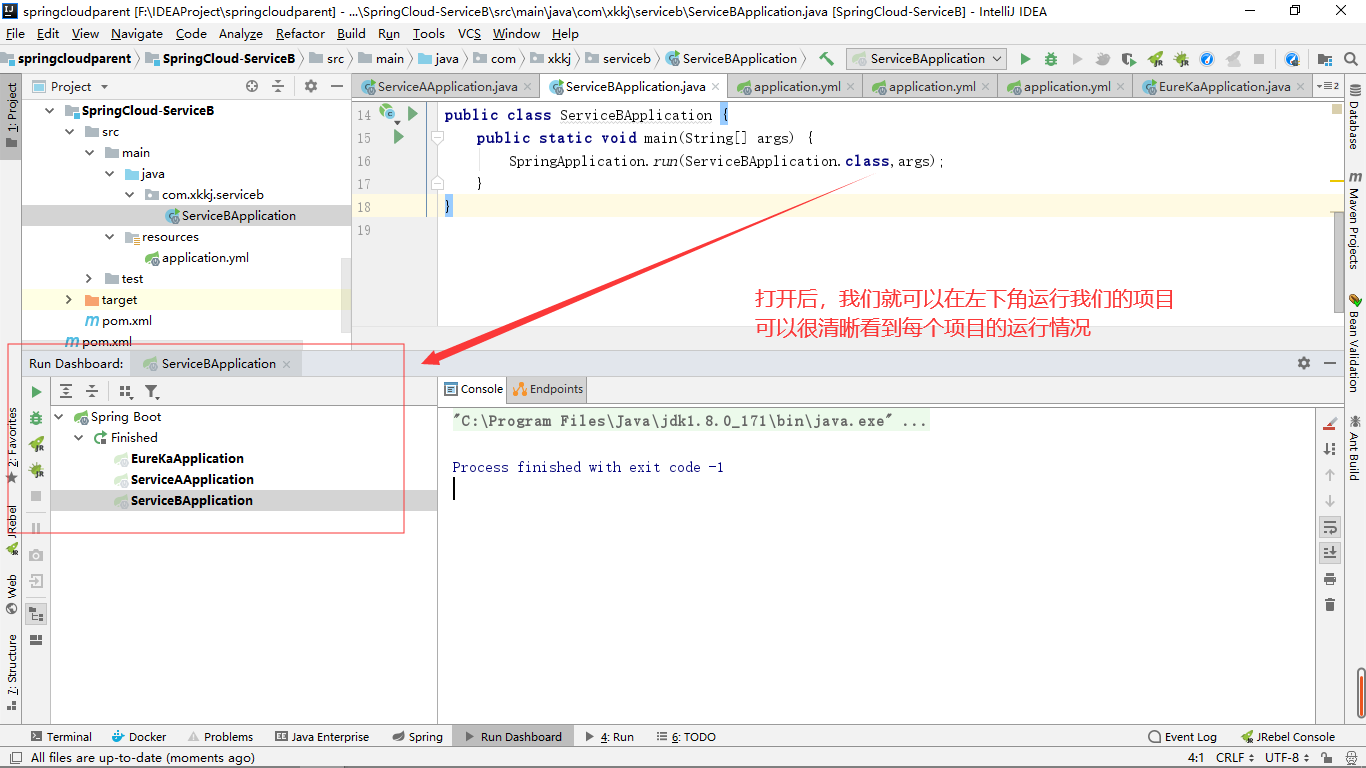Image resolution: width=1366 pixels, height=768 pixels.
Task: Switch to the Console tab
Action: tap(474, 389)
